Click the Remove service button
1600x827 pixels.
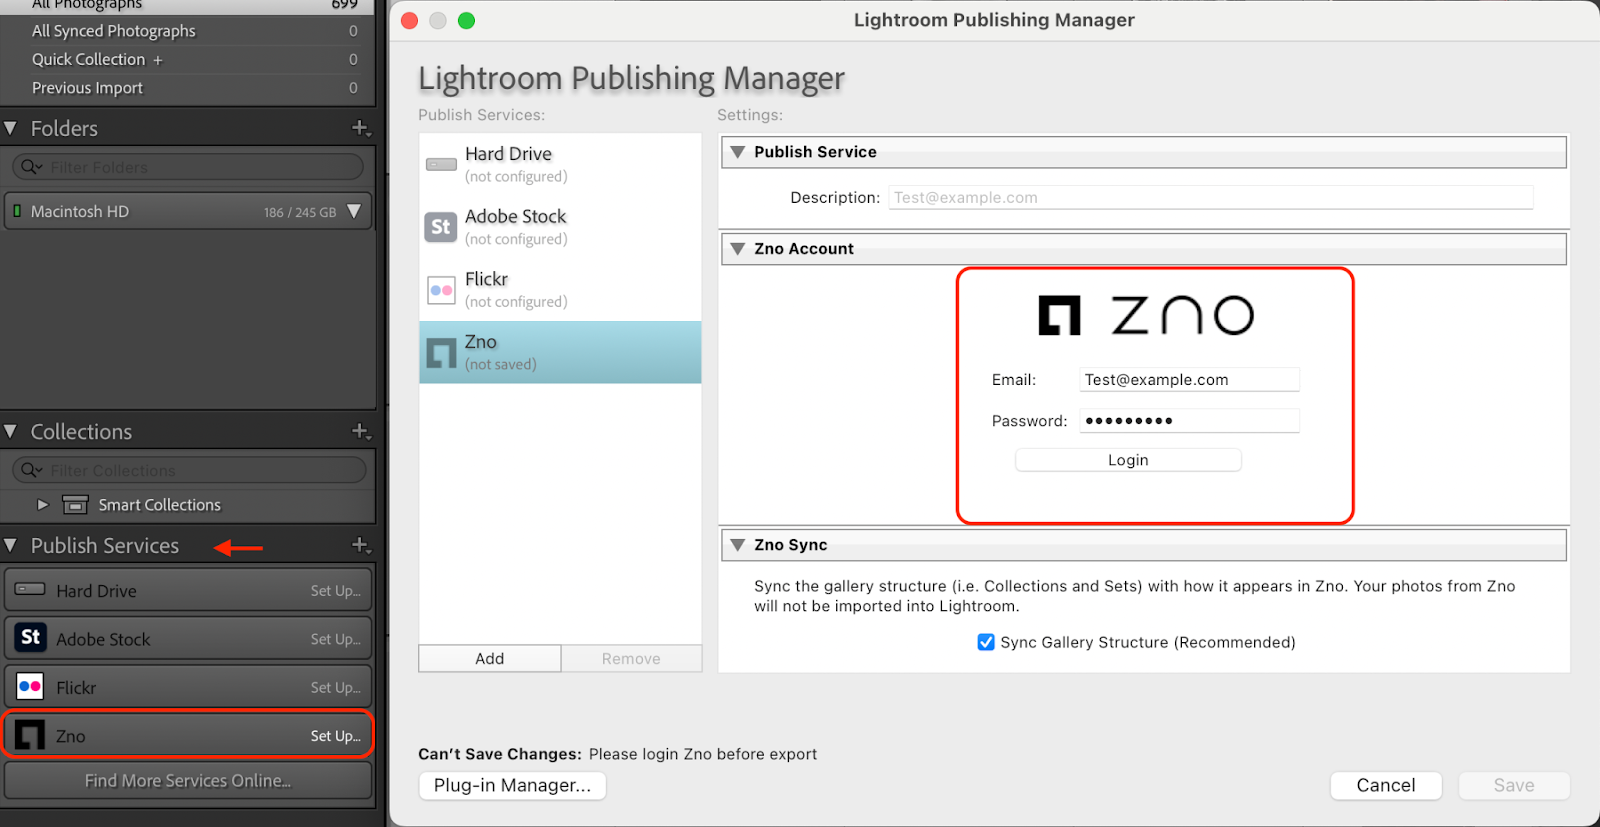tap(631, 658)
